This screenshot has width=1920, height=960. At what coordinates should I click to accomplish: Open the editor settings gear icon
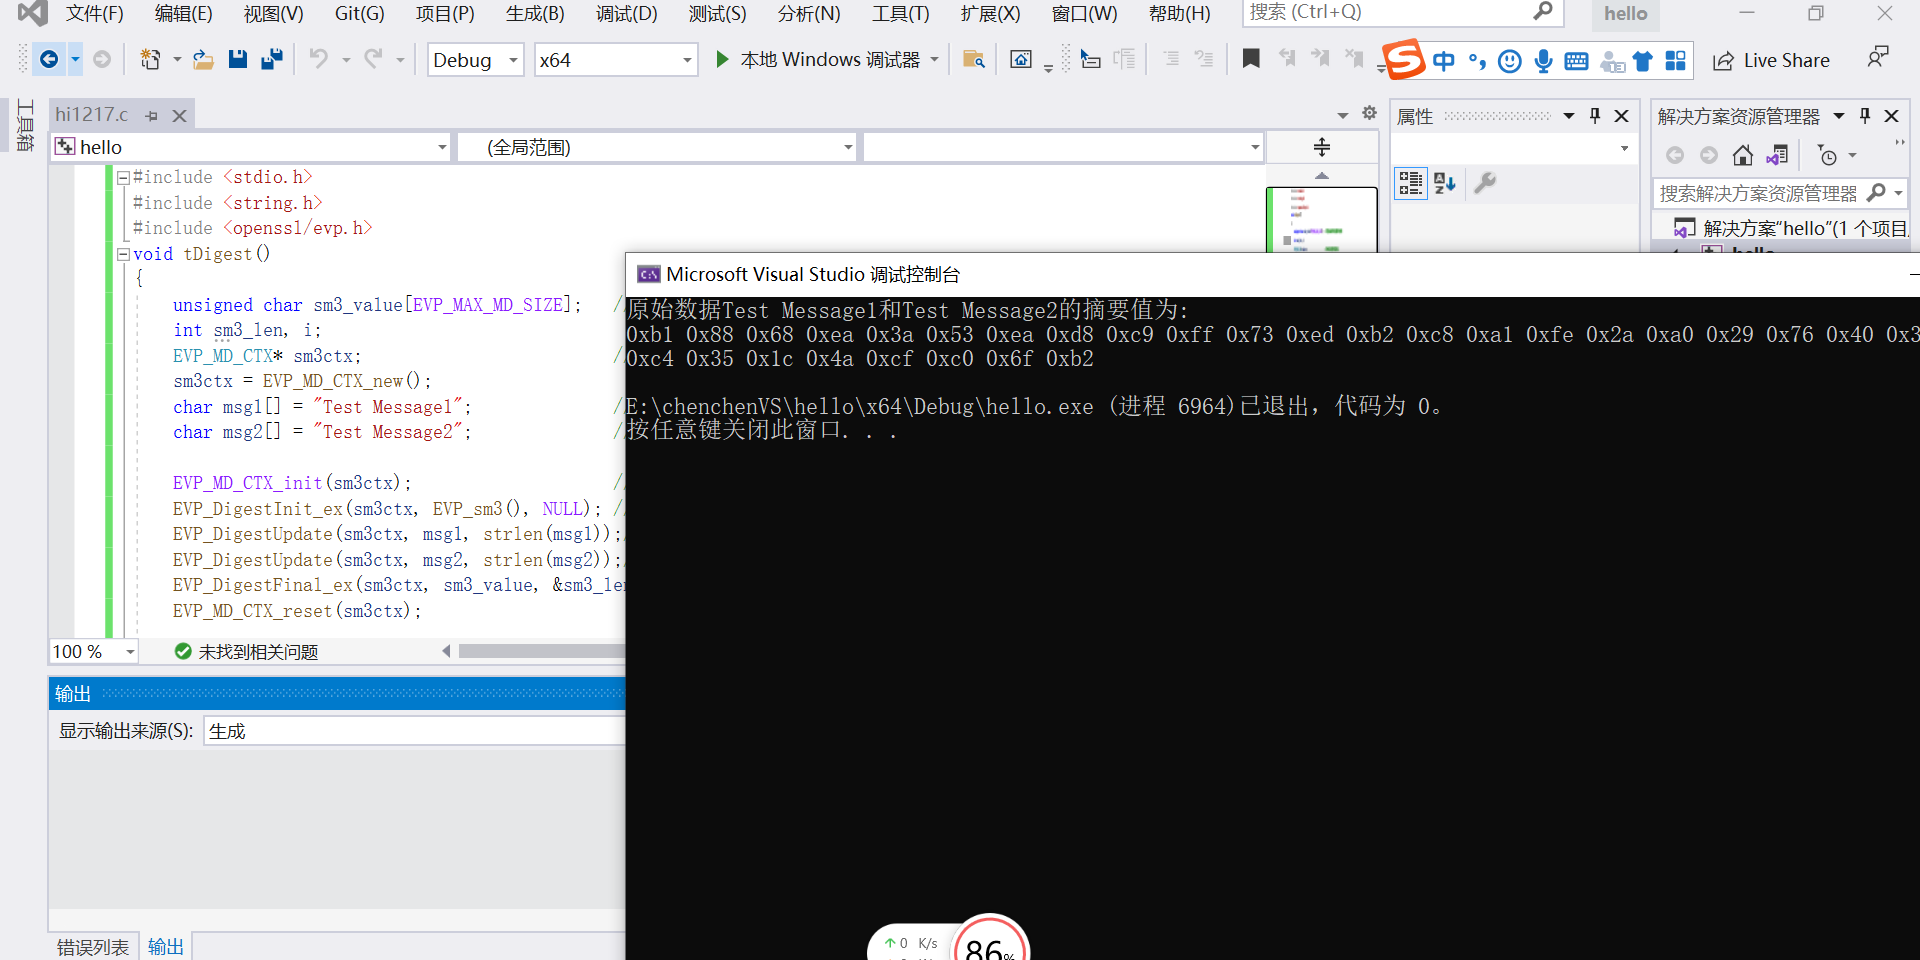pyautogui.click(x=1370, y=113)
